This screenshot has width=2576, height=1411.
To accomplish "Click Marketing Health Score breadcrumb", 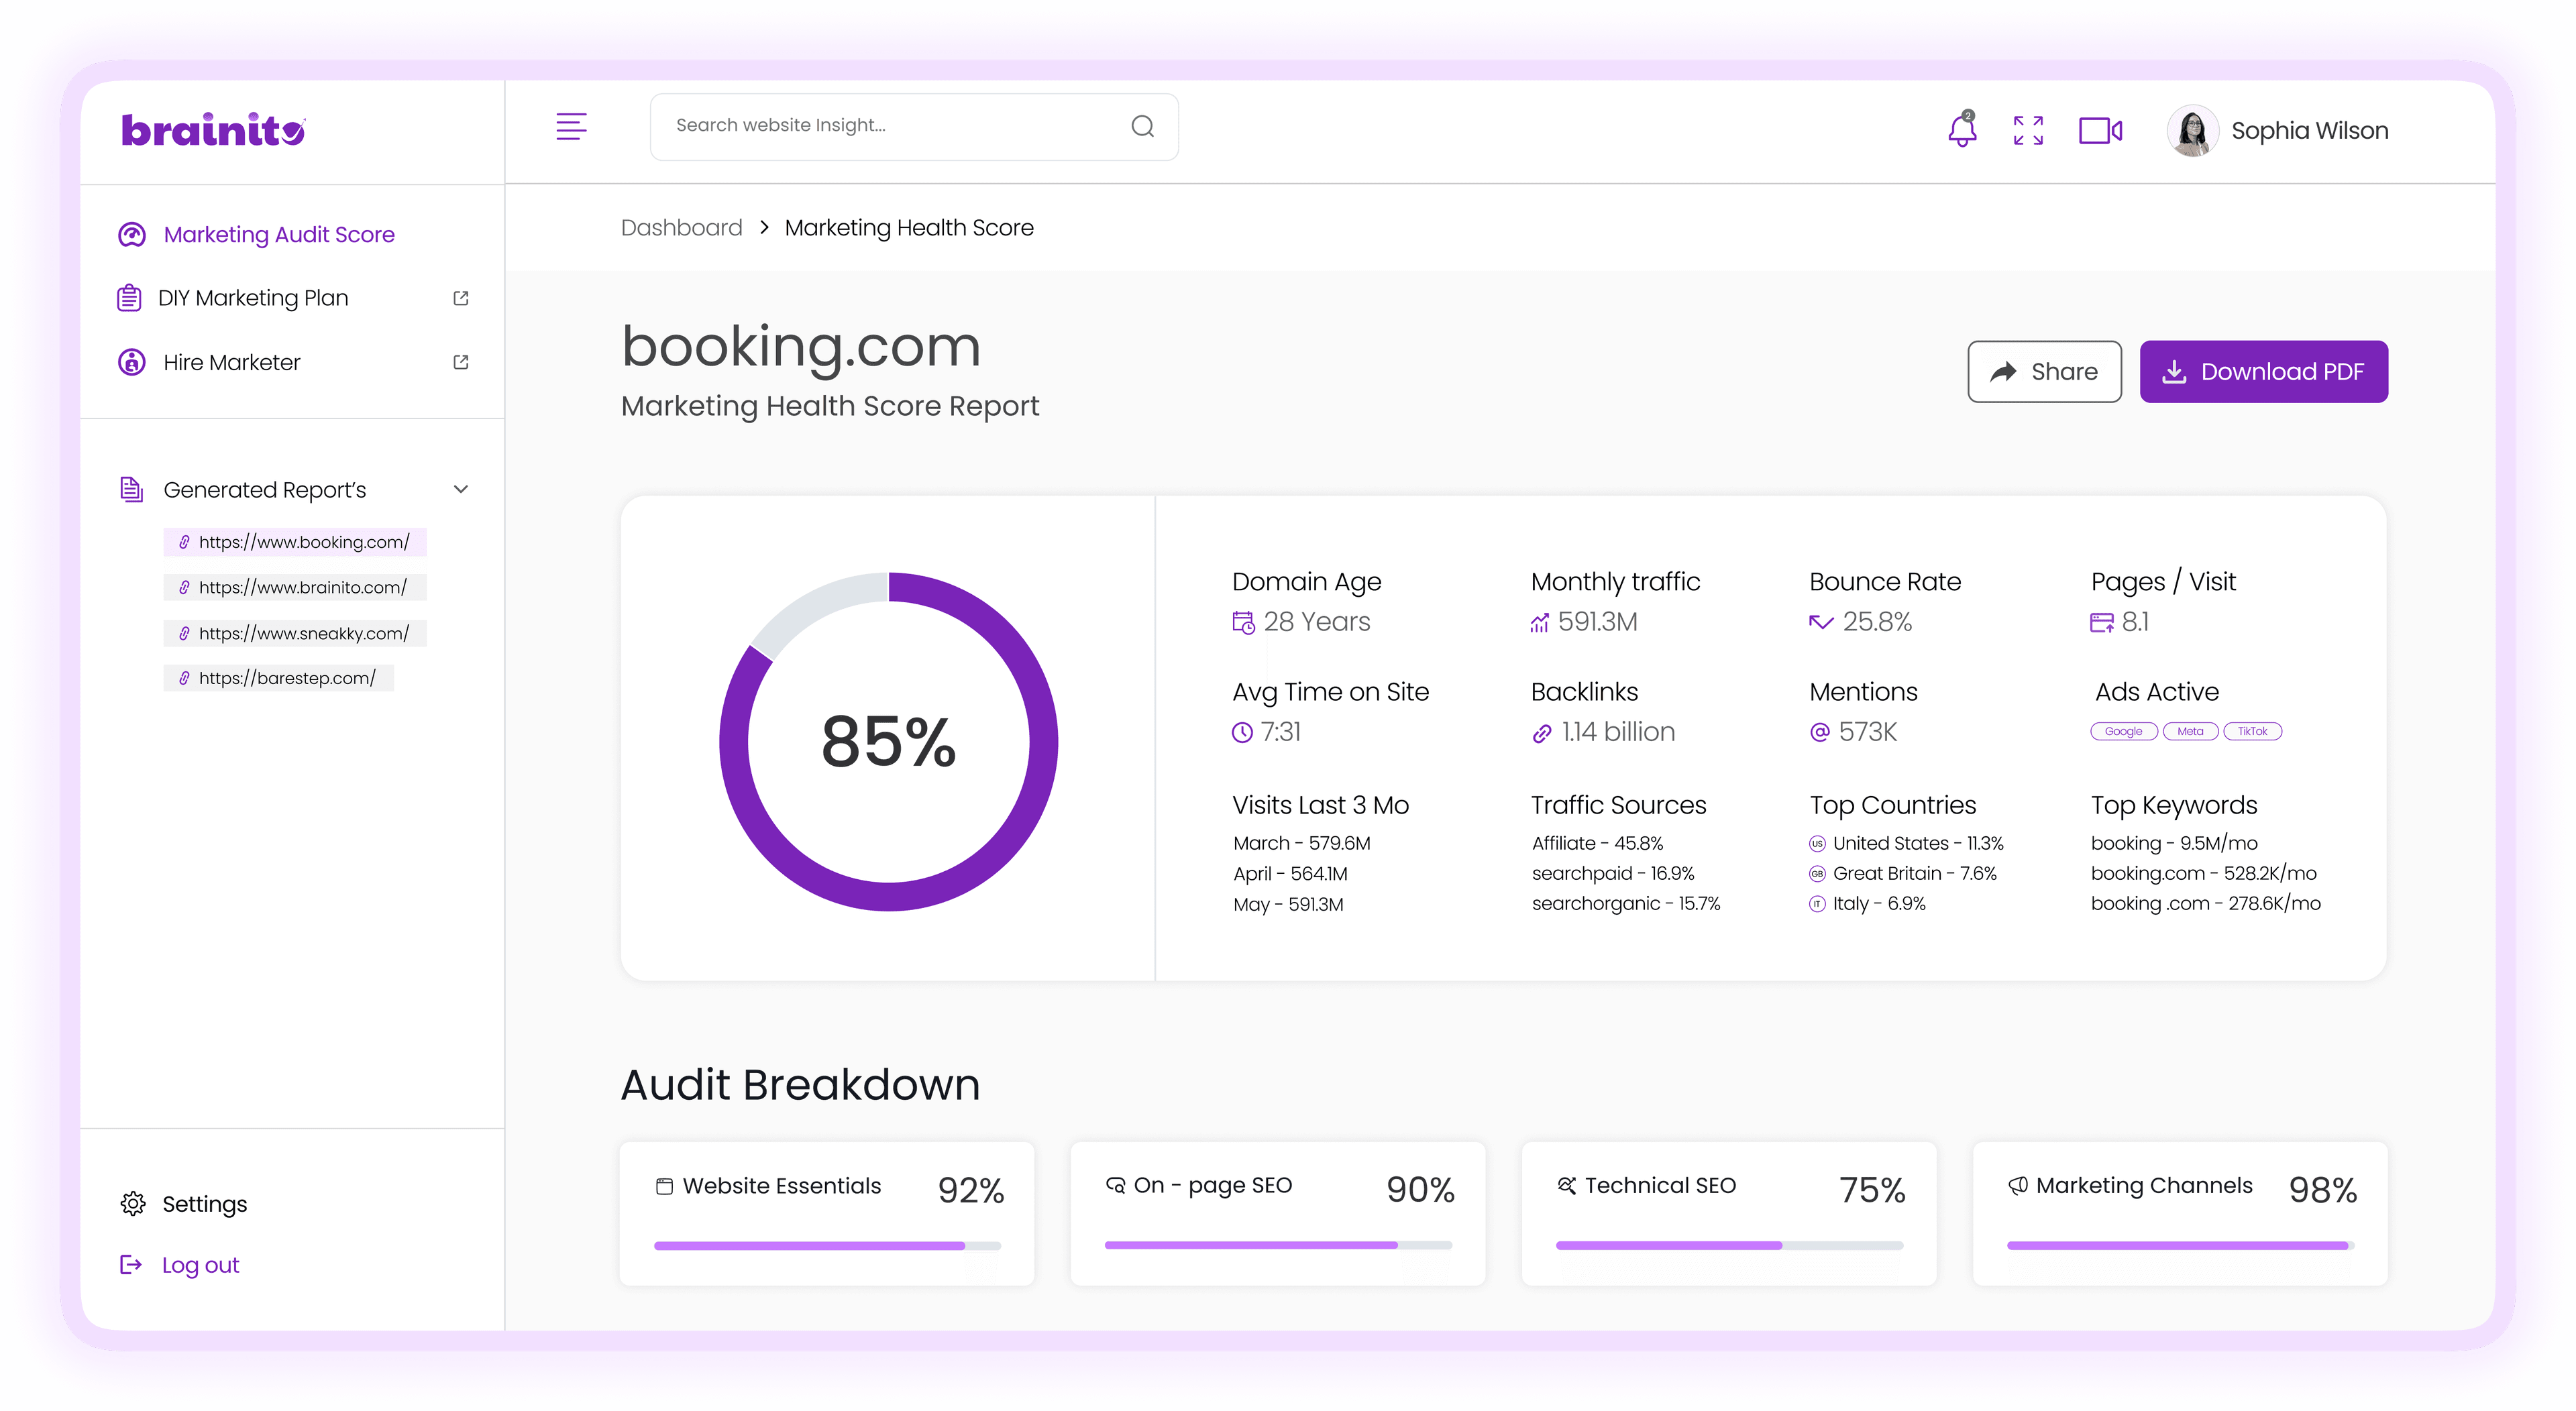I will pos(909,228).
